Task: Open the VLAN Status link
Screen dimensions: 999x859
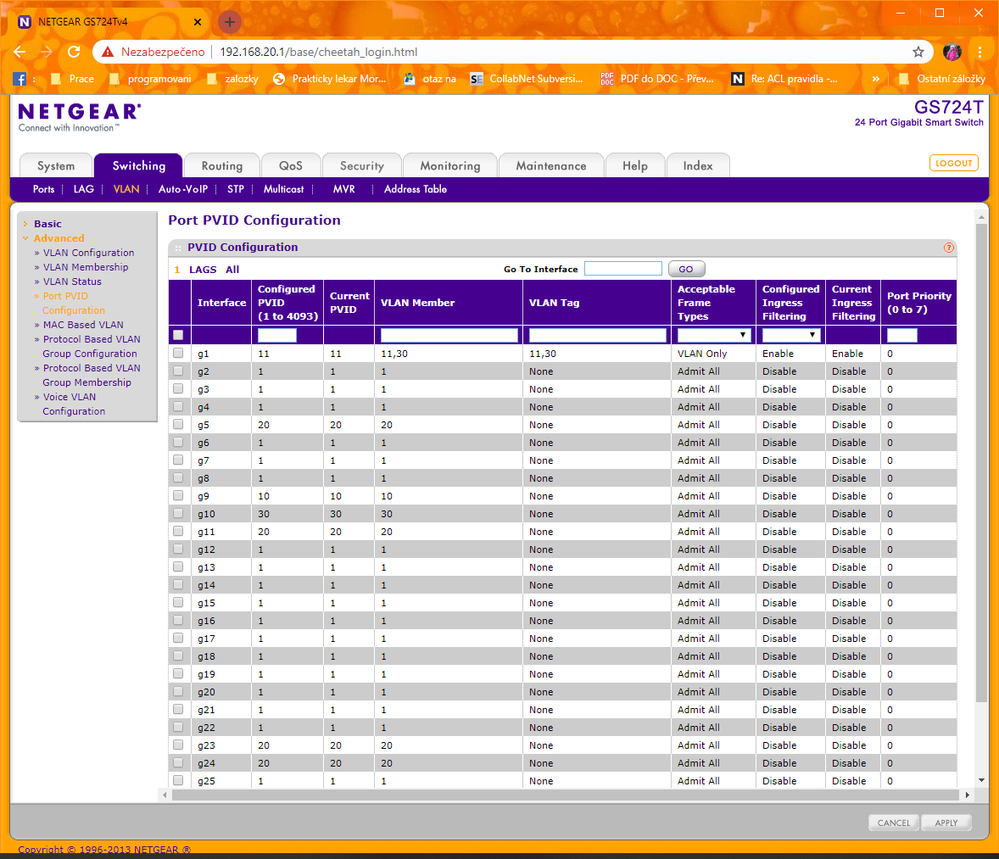Action: pos(72,281)
